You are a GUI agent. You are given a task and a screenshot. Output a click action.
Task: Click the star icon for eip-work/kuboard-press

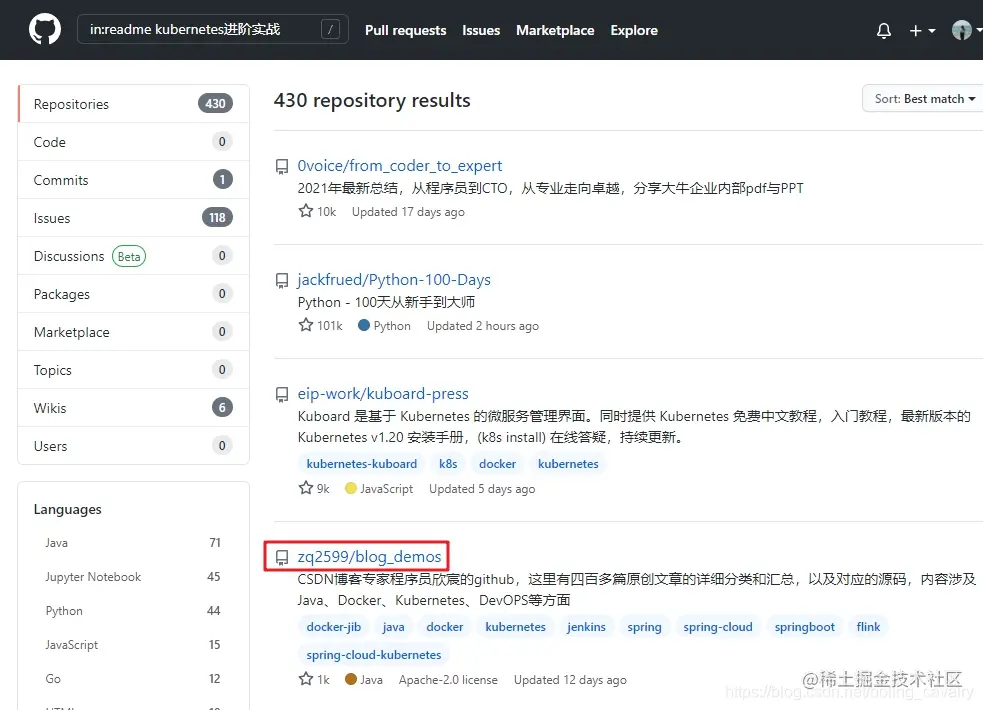[305, 488]
